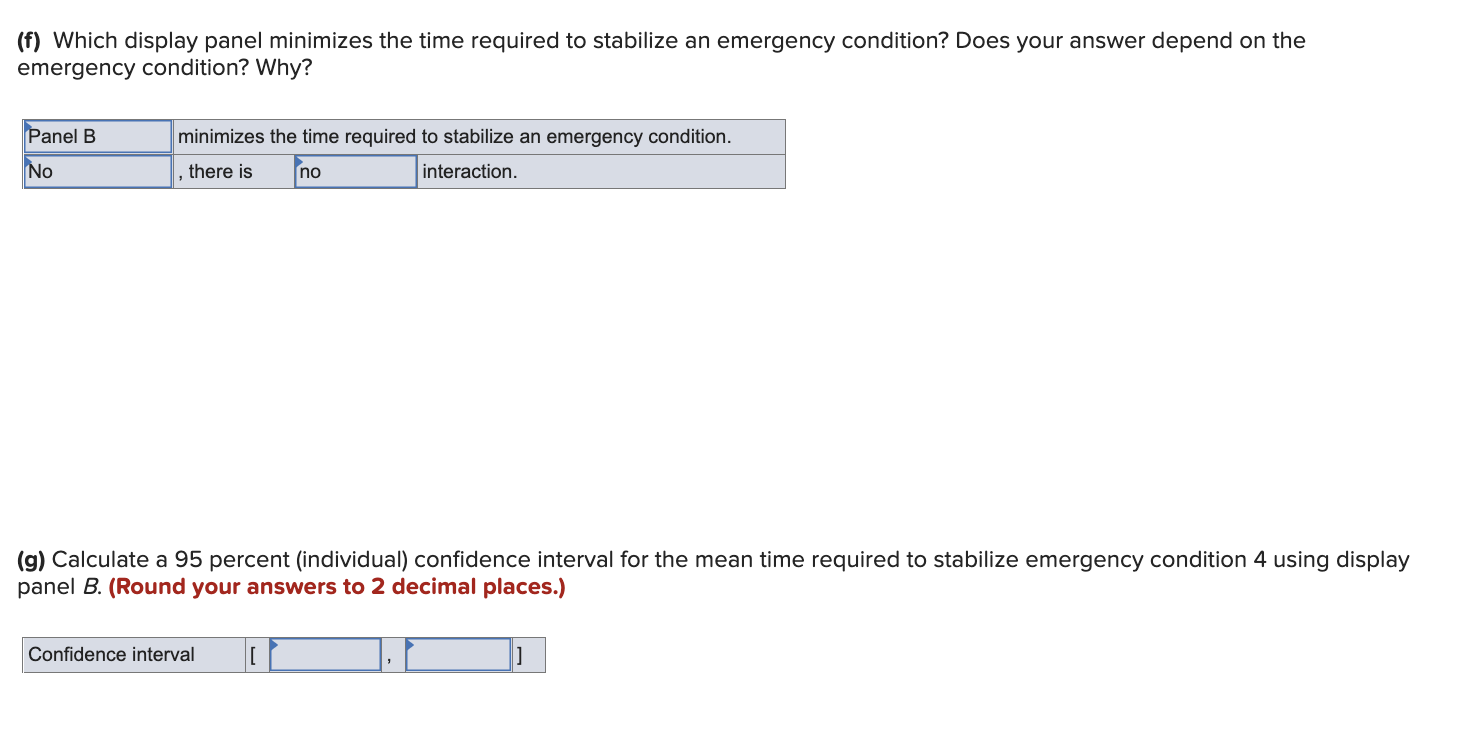
Task: Select the upper confidence interval input box
Action: [x=457, y=654]
